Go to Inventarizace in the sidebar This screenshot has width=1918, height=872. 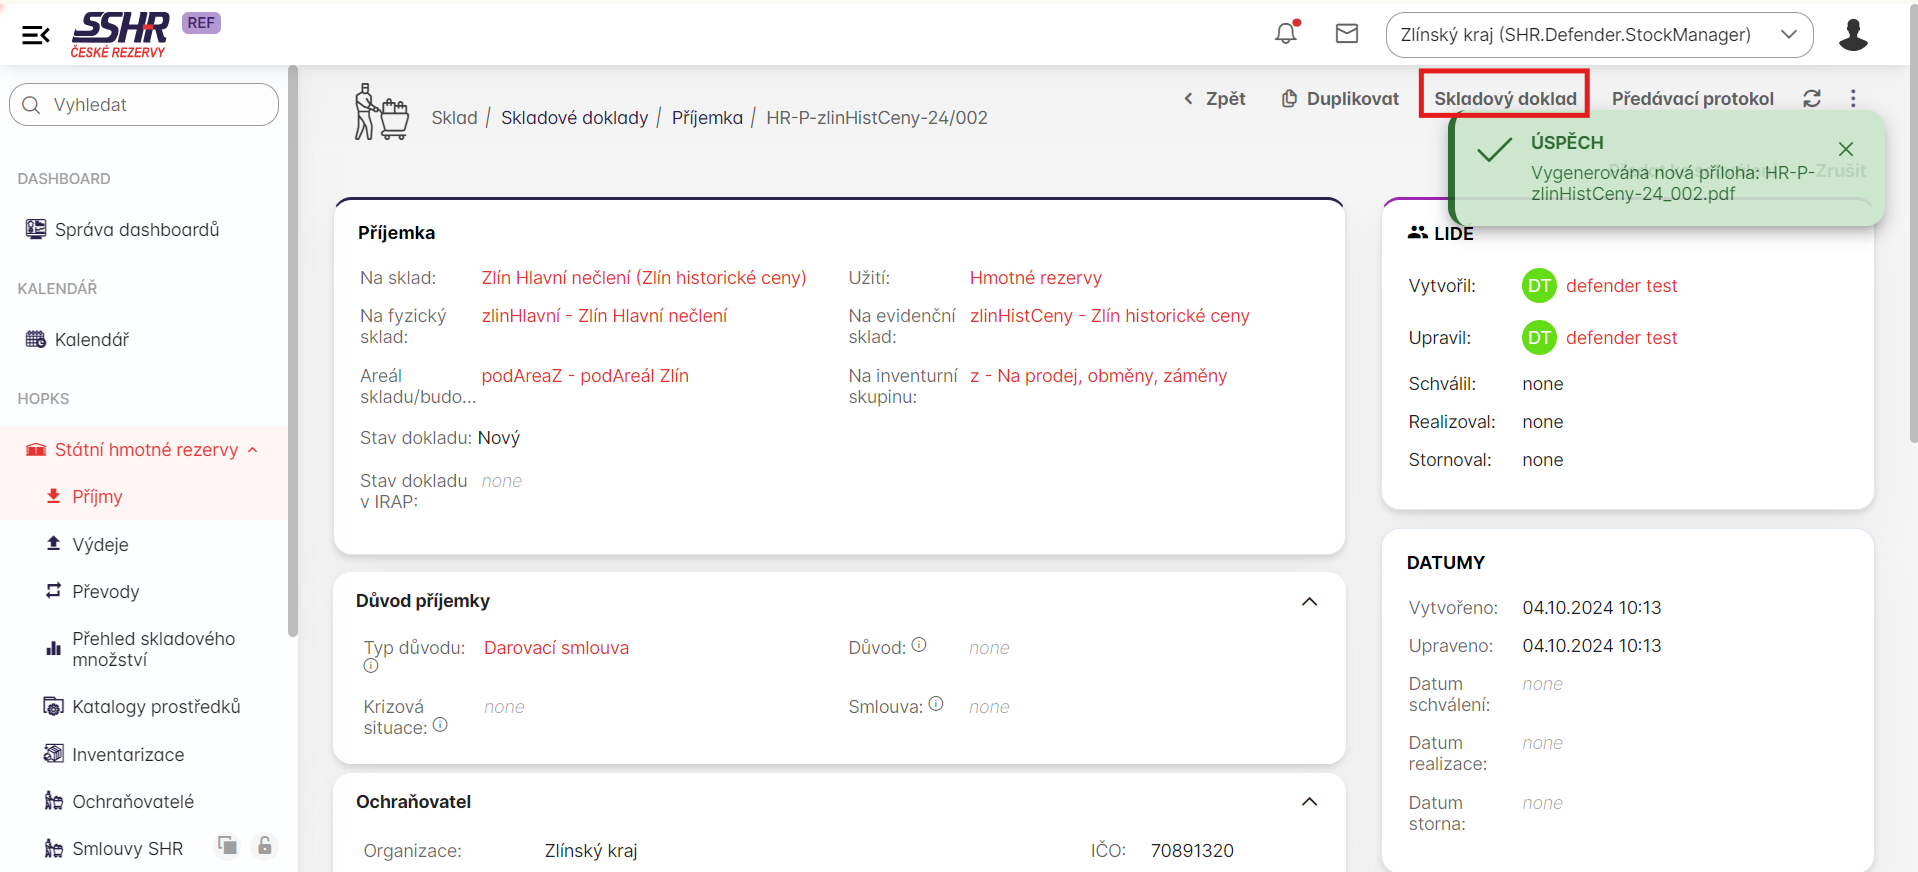(128, 755)
